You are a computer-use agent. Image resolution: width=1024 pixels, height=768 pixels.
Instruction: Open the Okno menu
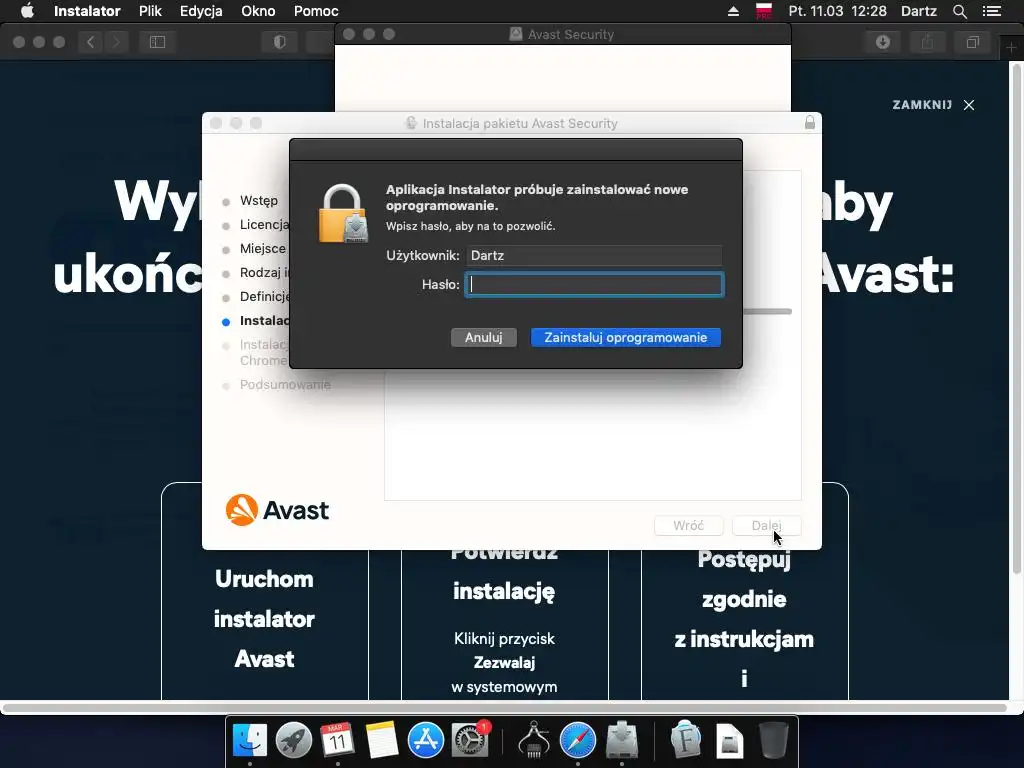point(258,11)
